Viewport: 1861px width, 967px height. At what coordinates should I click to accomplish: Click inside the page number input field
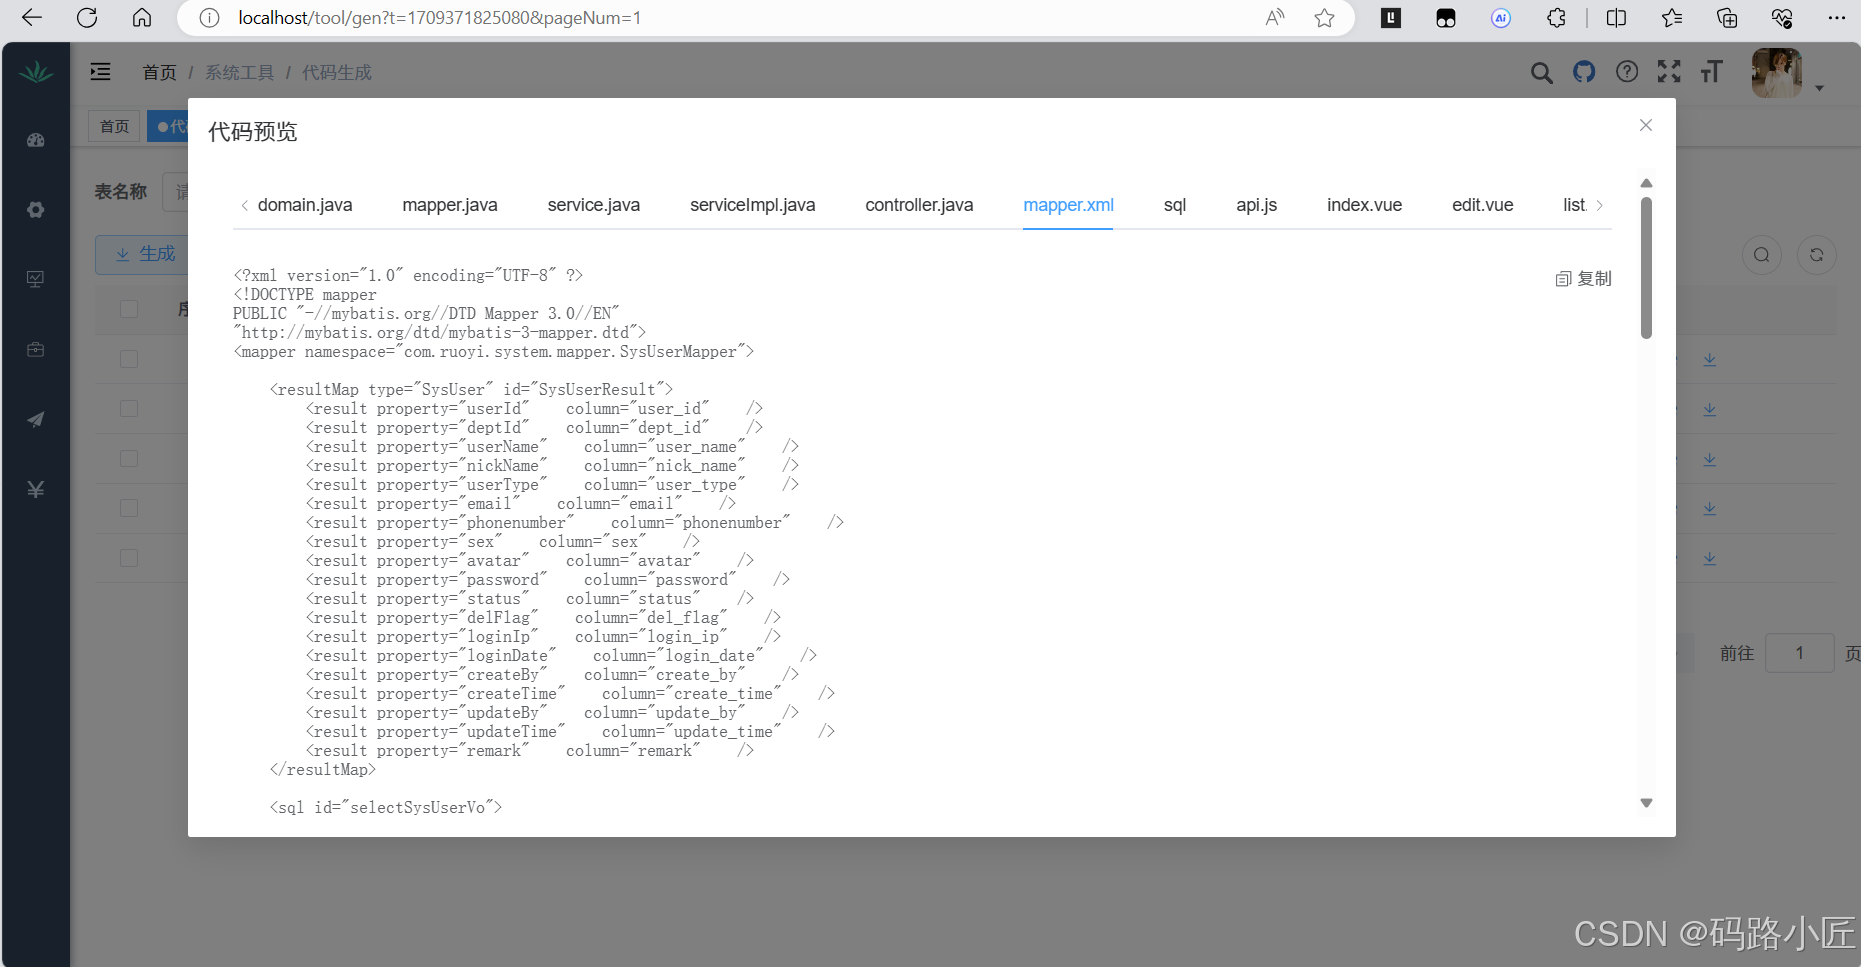pos(1800,653)
